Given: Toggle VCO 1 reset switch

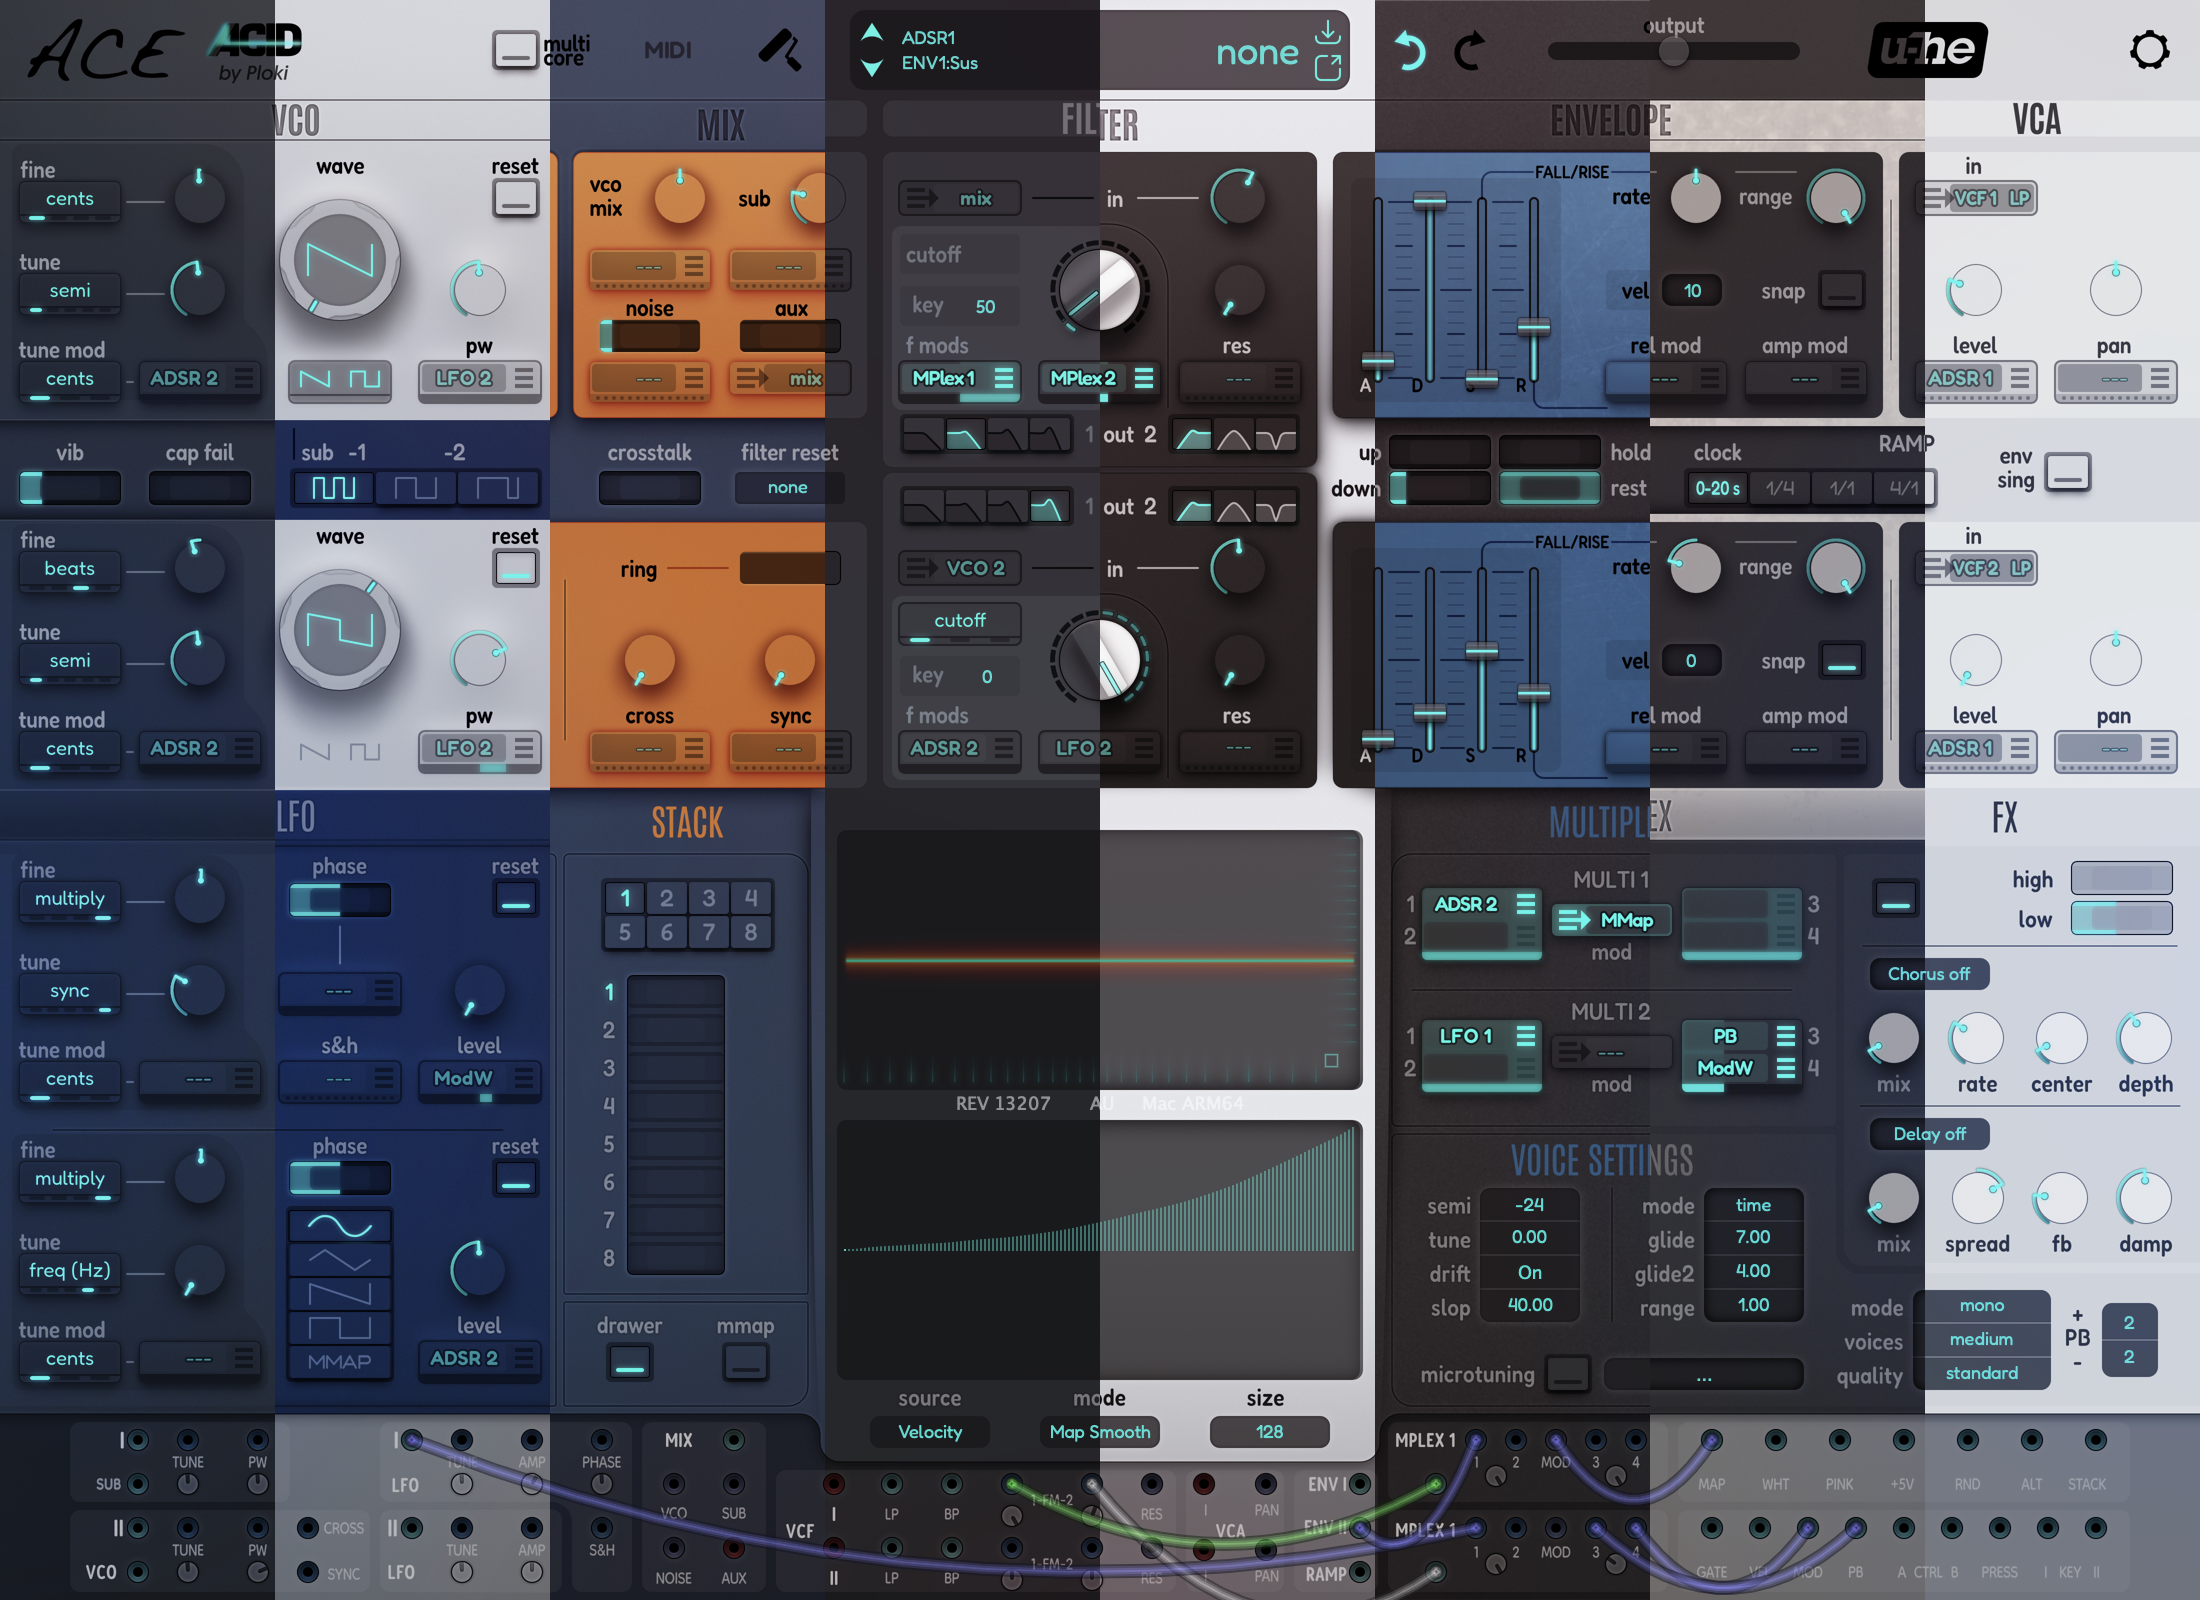Looking at the screenshot, I should [515, 199].
